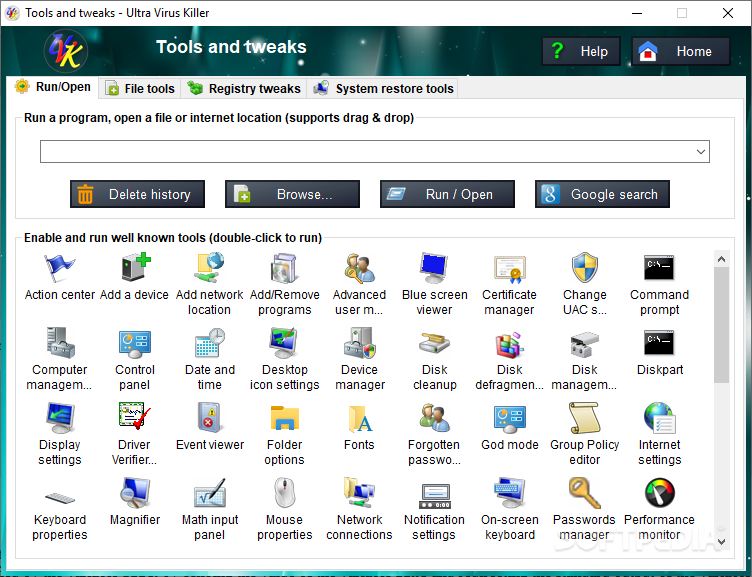Open the Help button
The height and width of the screenshot is (577, 752).
[581, 51]
